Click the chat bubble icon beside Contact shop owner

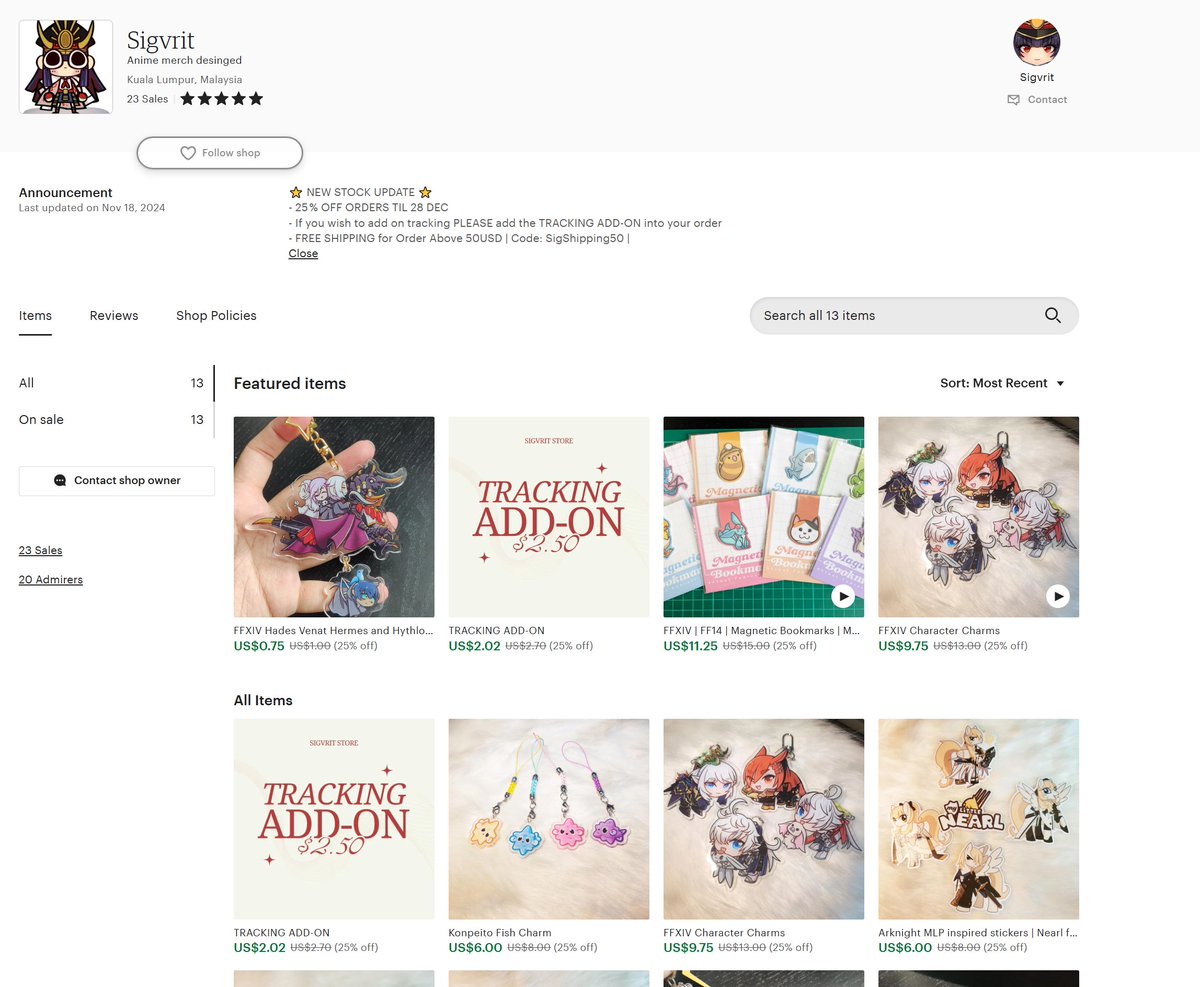60,481
